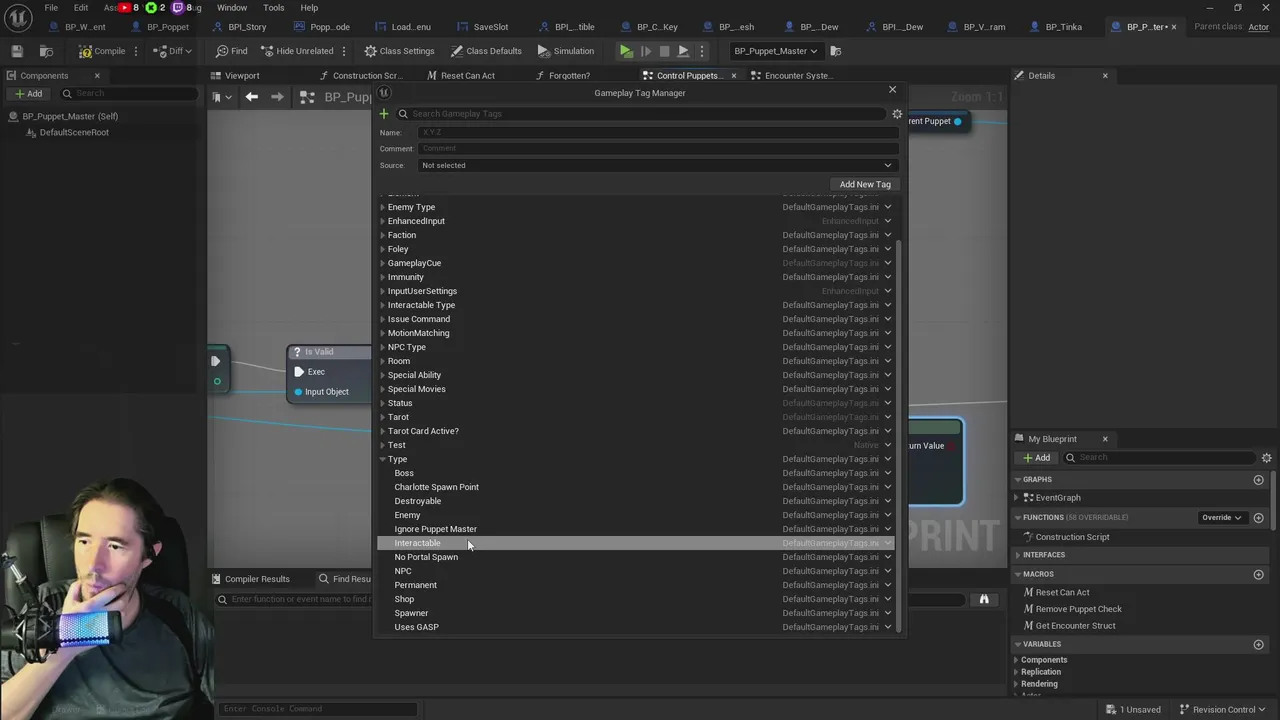Select the Uses GASP tag
The image size is (1280, 720).
click(x=416, y=627)
